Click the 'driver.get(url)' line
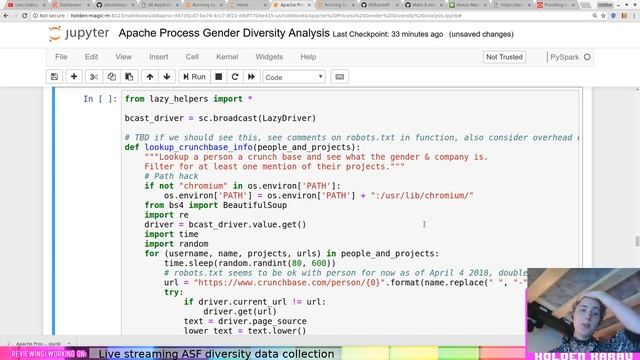 tap(240, 311)
